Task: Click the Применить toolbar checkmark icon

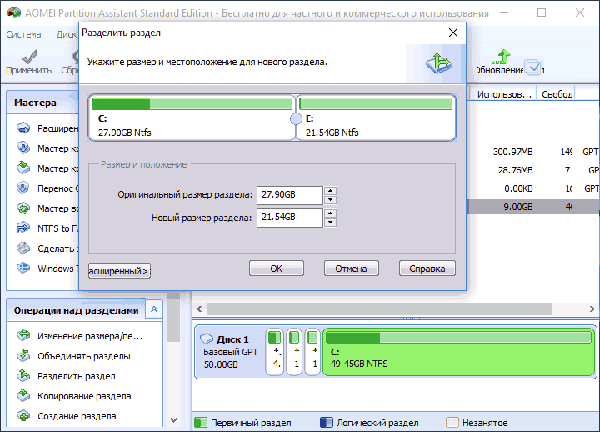Action: click(29, 57)
